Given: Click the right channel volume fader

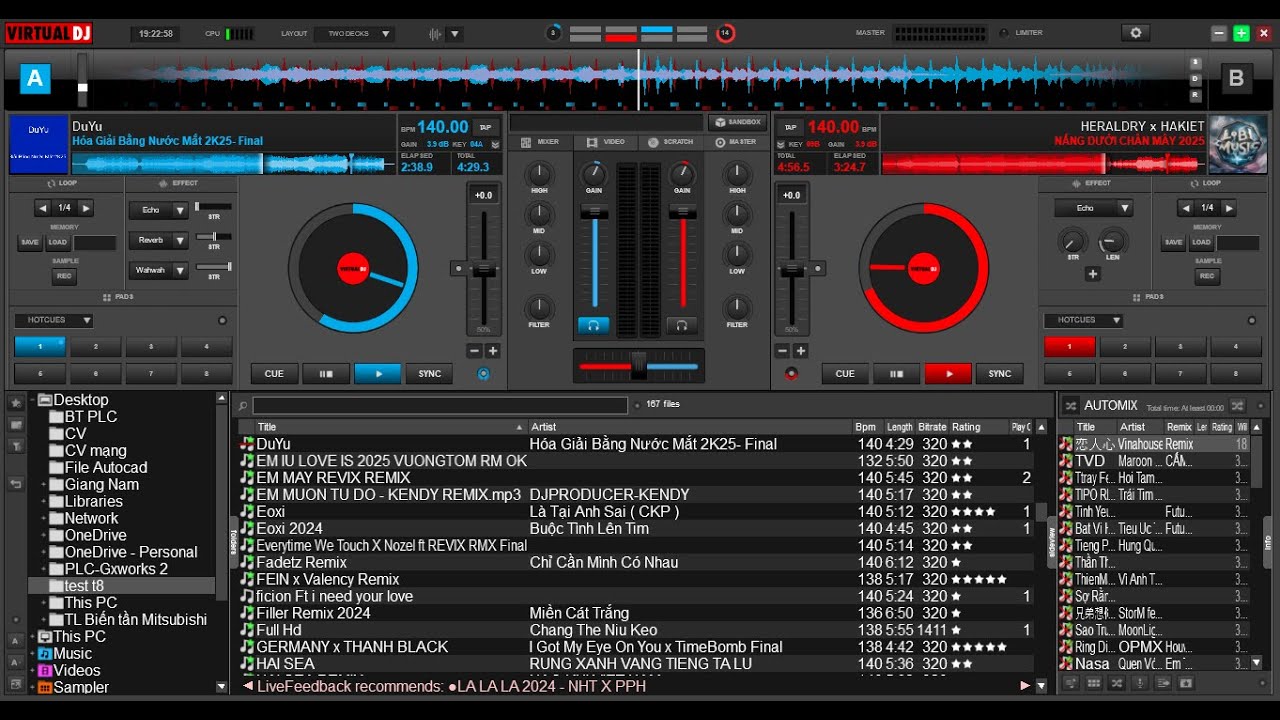Looking at the screenshot, I should pos(683,214).
